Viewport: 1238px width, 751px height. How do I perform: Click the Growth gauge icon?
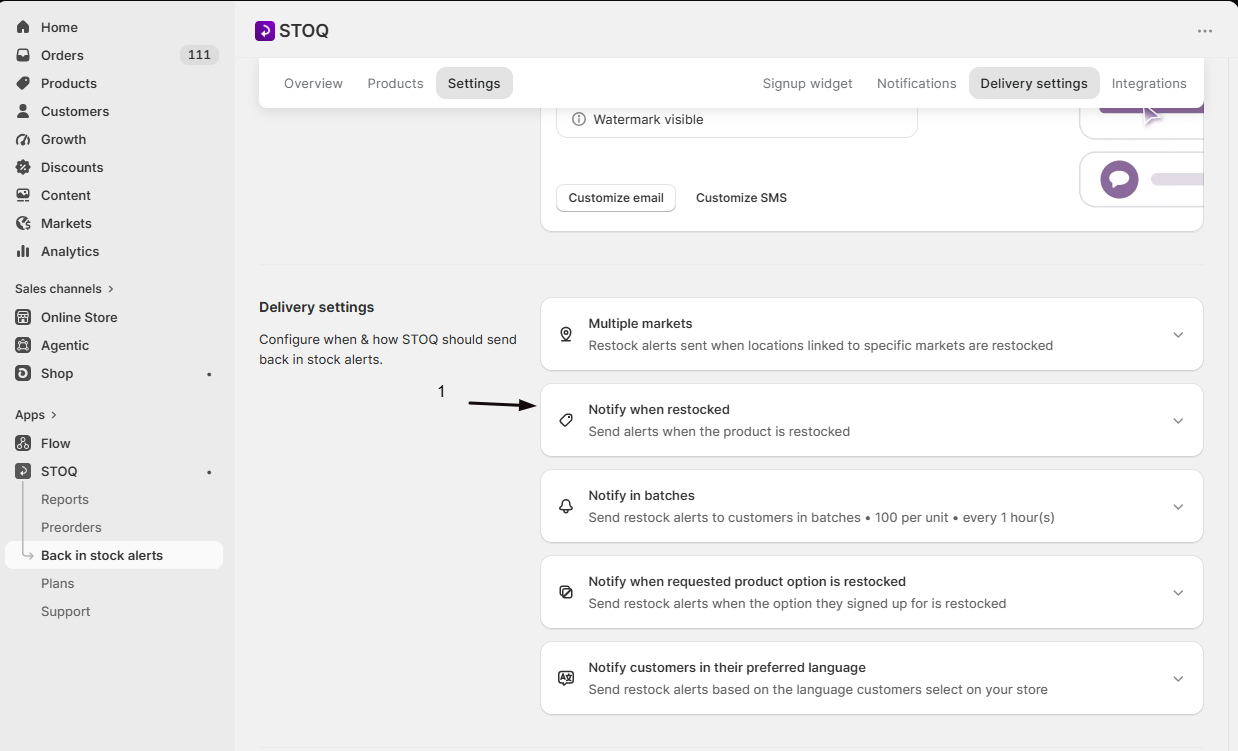click(23, 139)
